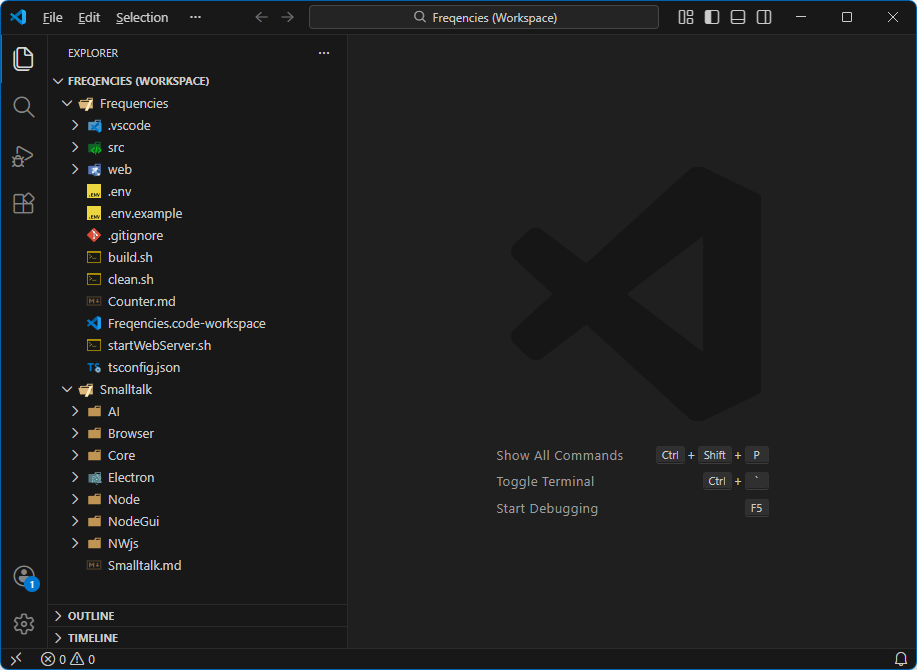Click the startWebServer.sh terminal icon
The height and width of the screenshot is (670, 917).
pyautogui.click(x=94, y=346)
